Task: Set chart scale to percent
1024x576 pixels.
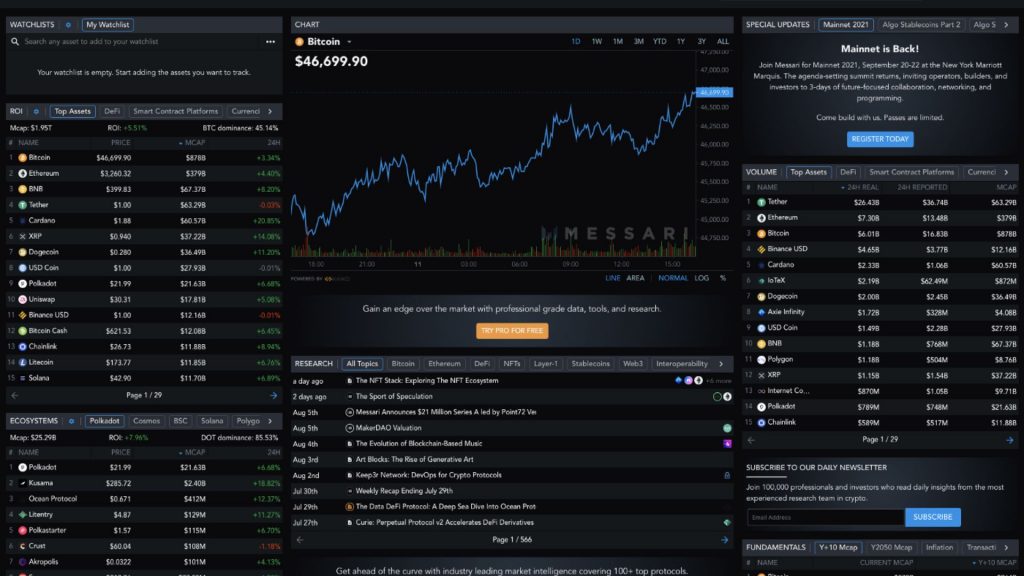Action: coord(723,278)
